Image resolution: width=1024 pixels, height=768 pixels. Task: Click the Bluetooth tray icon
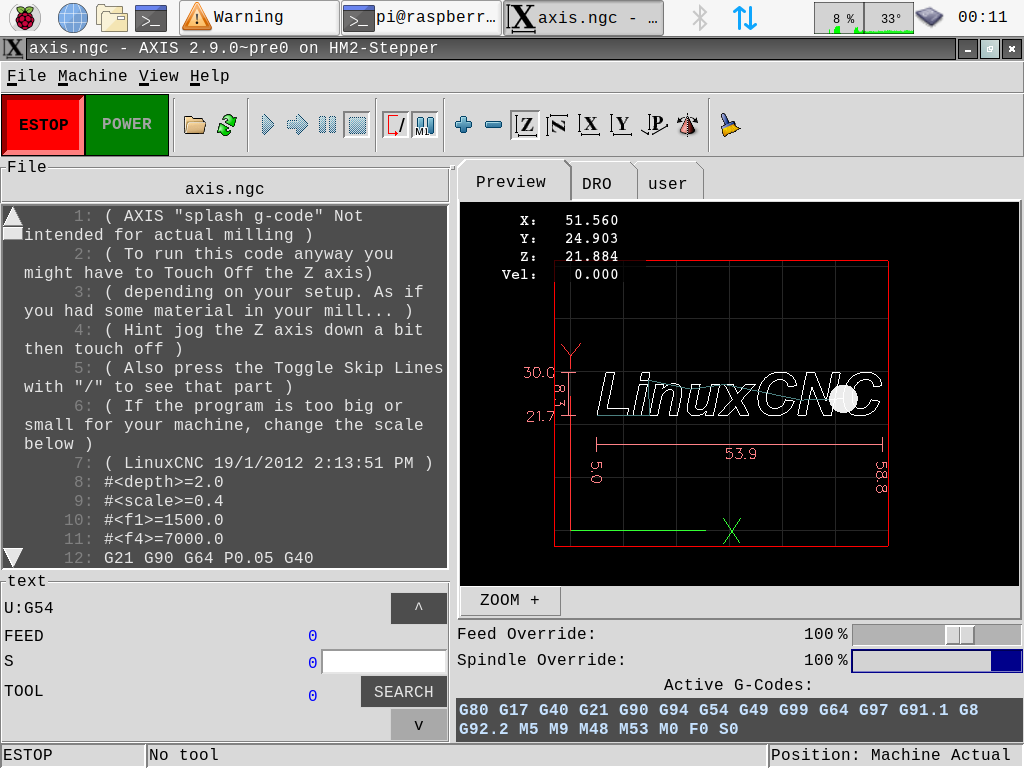coord(699,18)
